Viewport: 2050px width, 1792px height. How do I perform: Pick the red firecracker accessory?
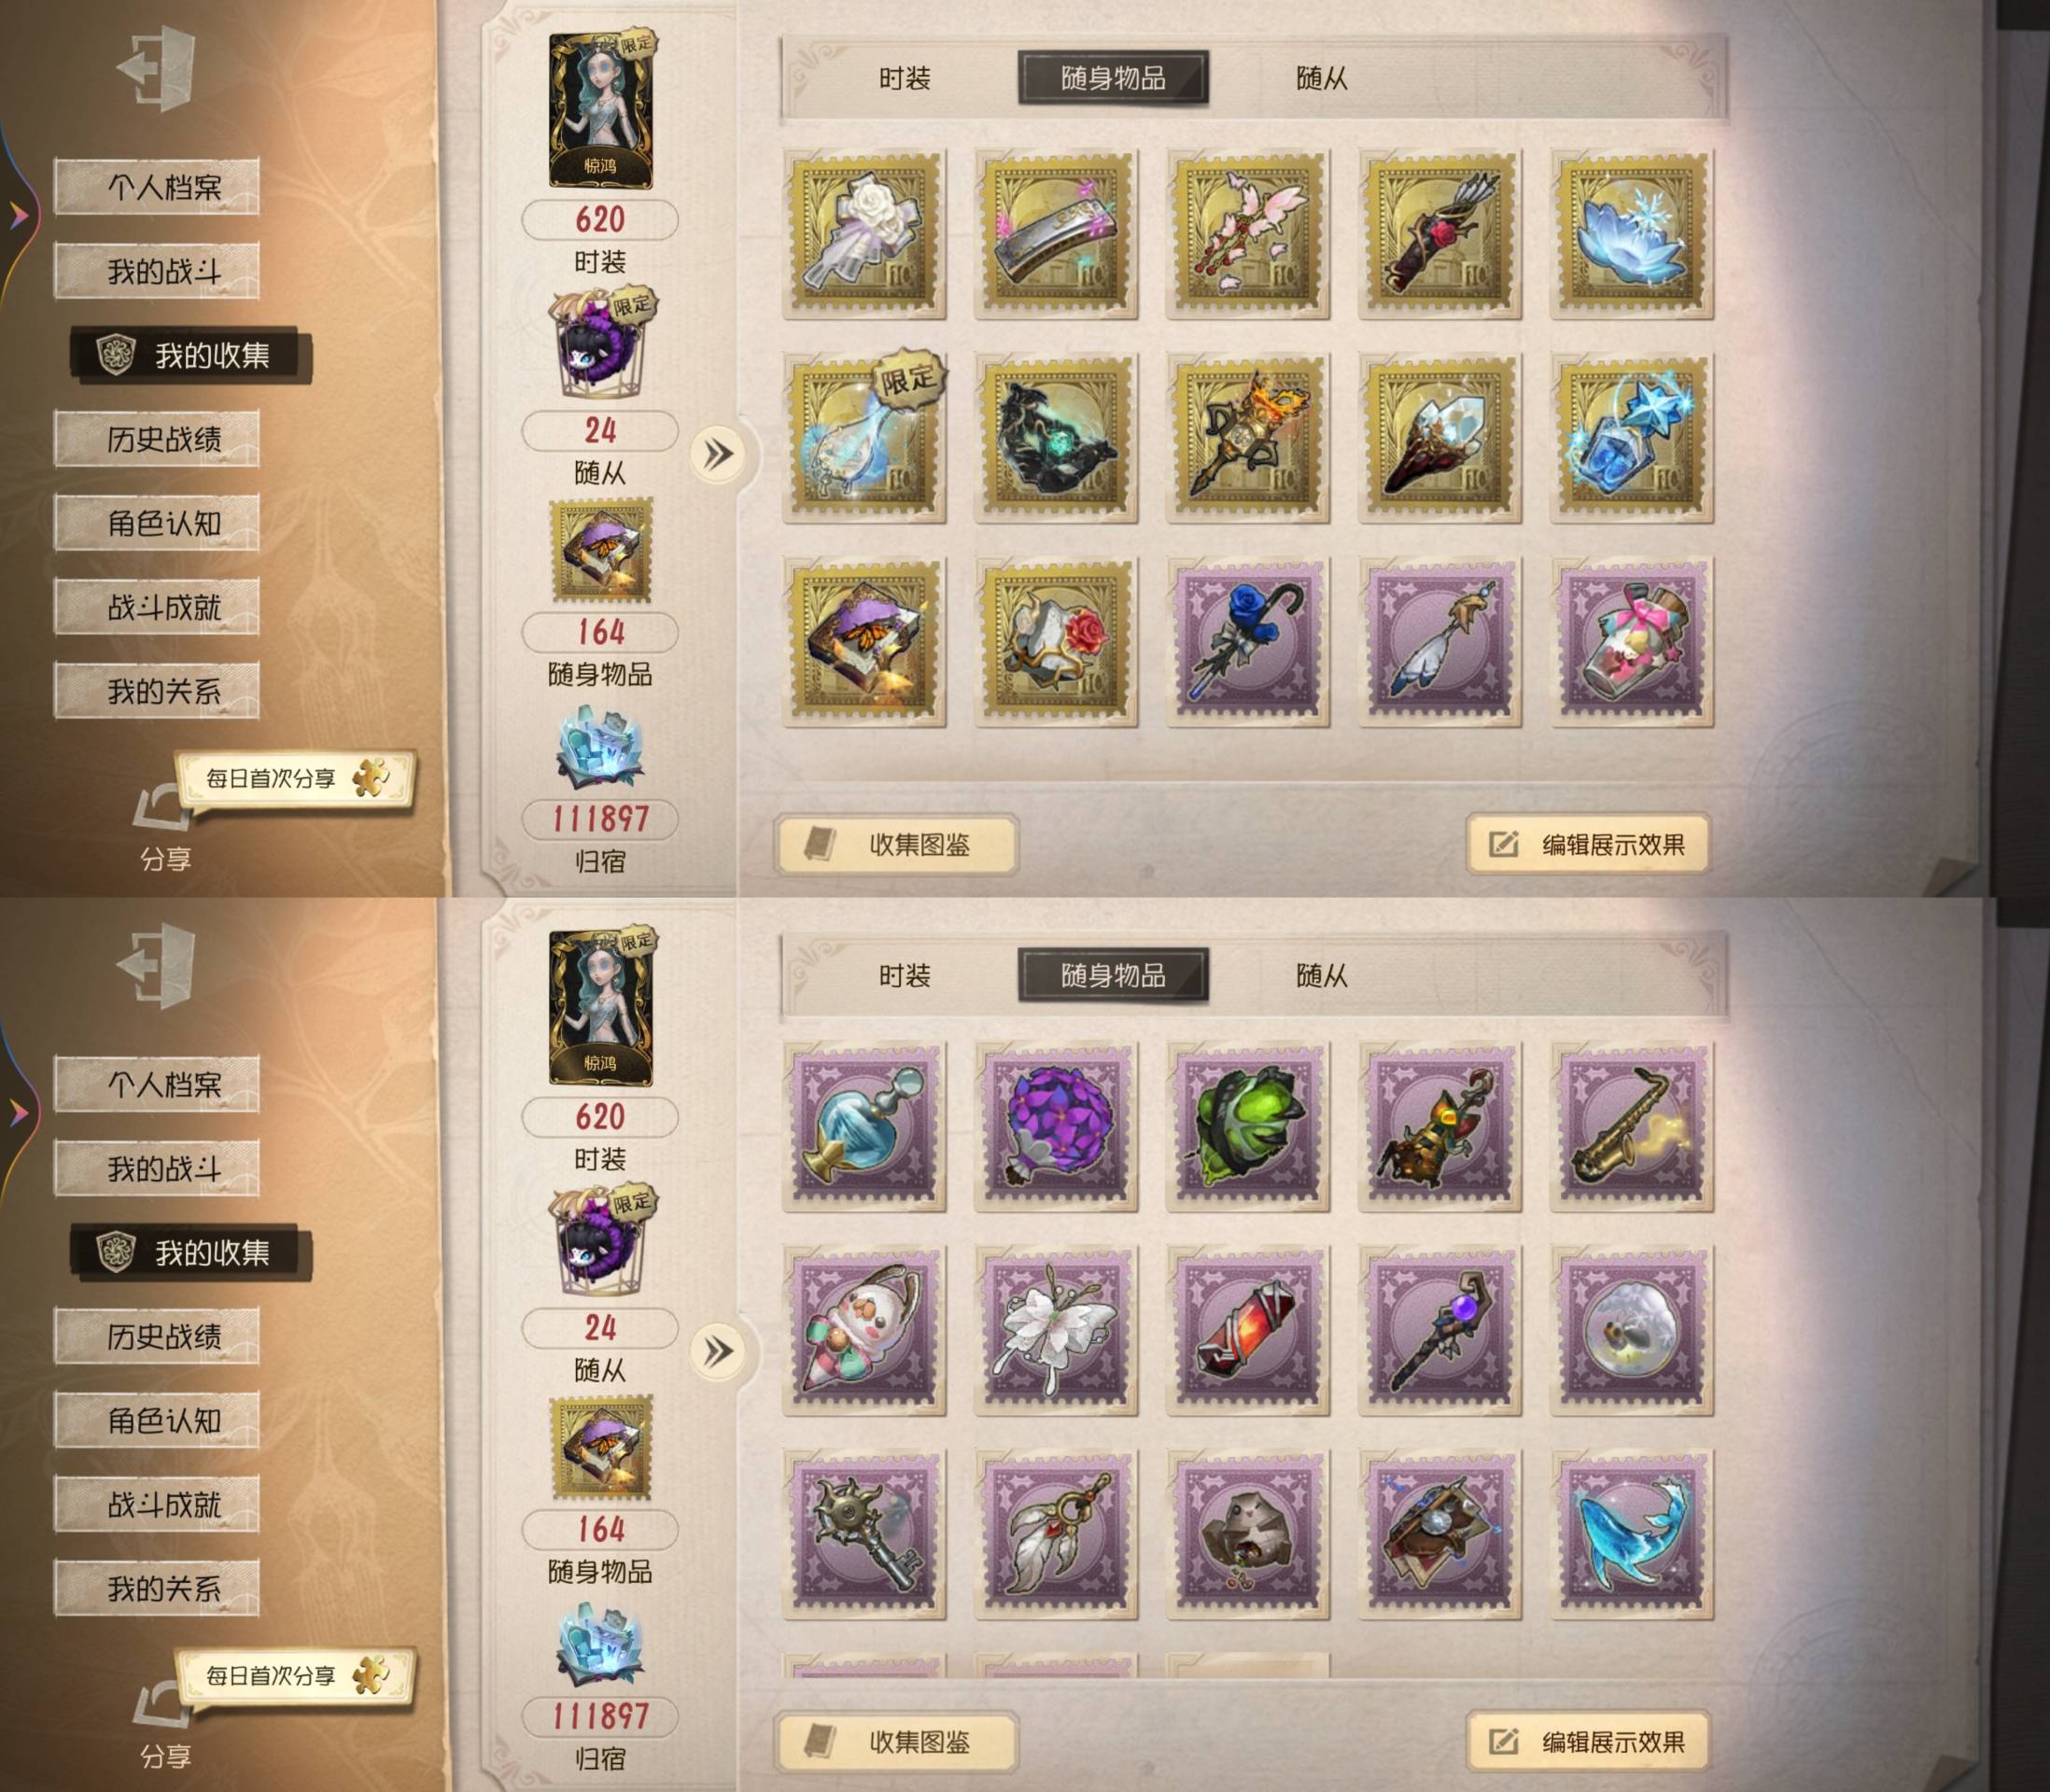click(1248, 1331)
